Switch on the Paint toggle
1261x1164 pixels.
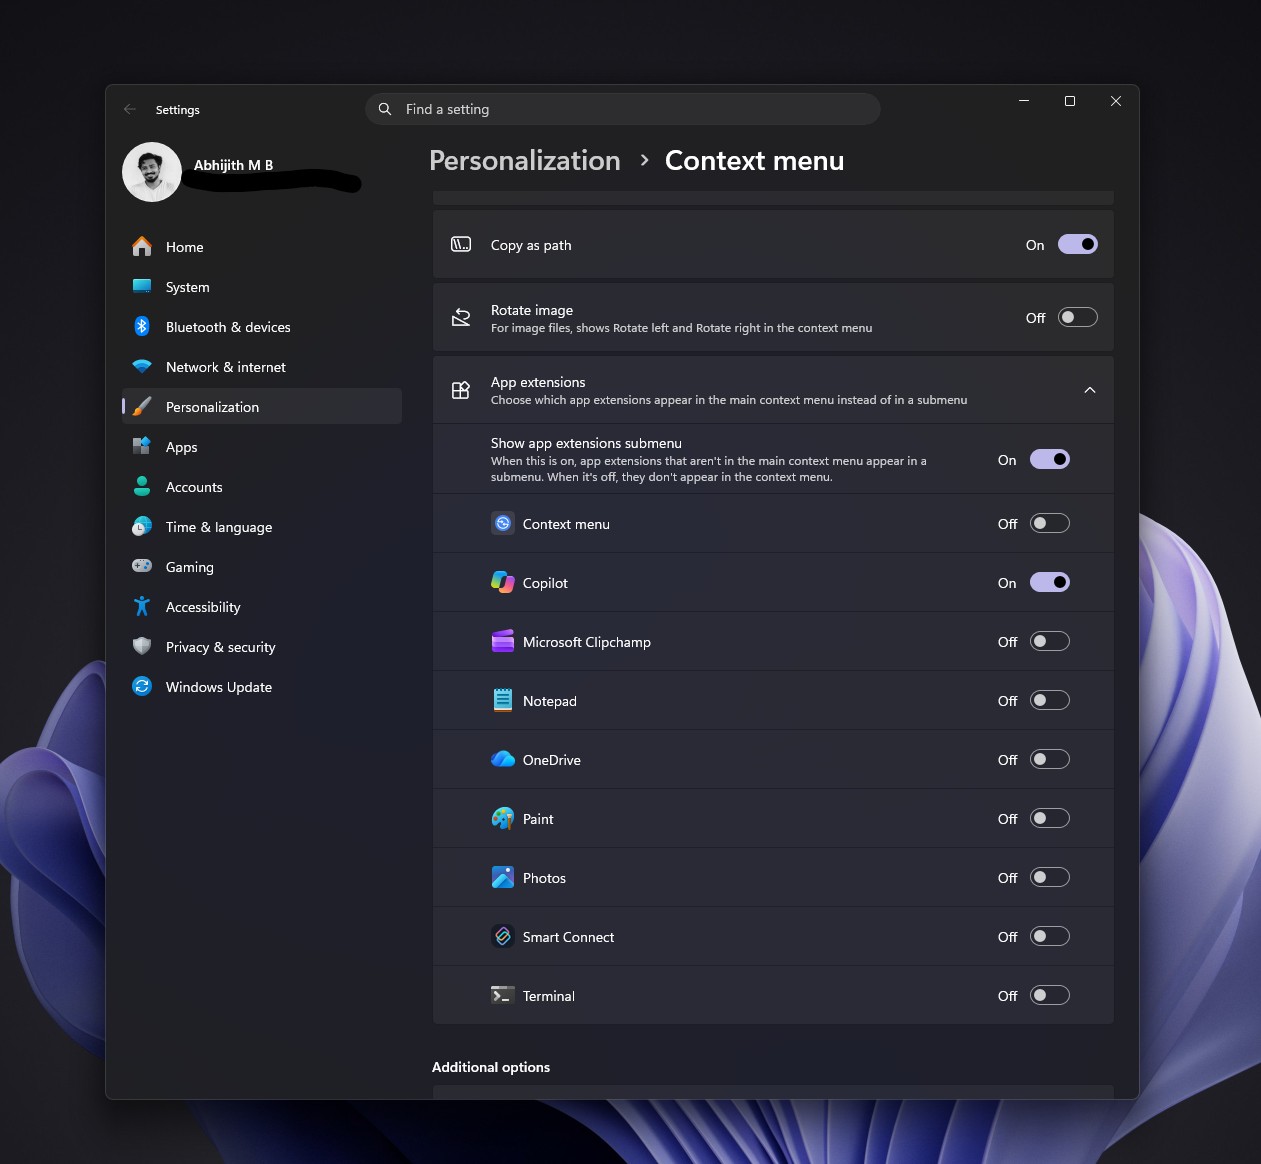point(1050,818)
